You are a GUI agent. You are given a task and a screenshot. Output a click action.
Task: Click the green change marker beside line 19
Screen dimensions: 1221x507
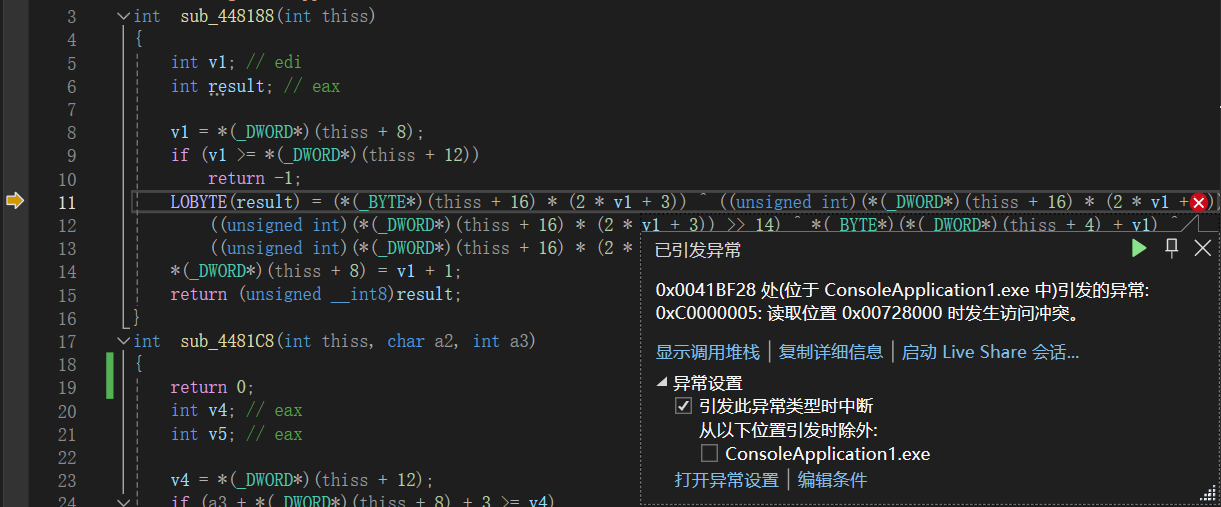pyautogui.click(x=110, y=377)
